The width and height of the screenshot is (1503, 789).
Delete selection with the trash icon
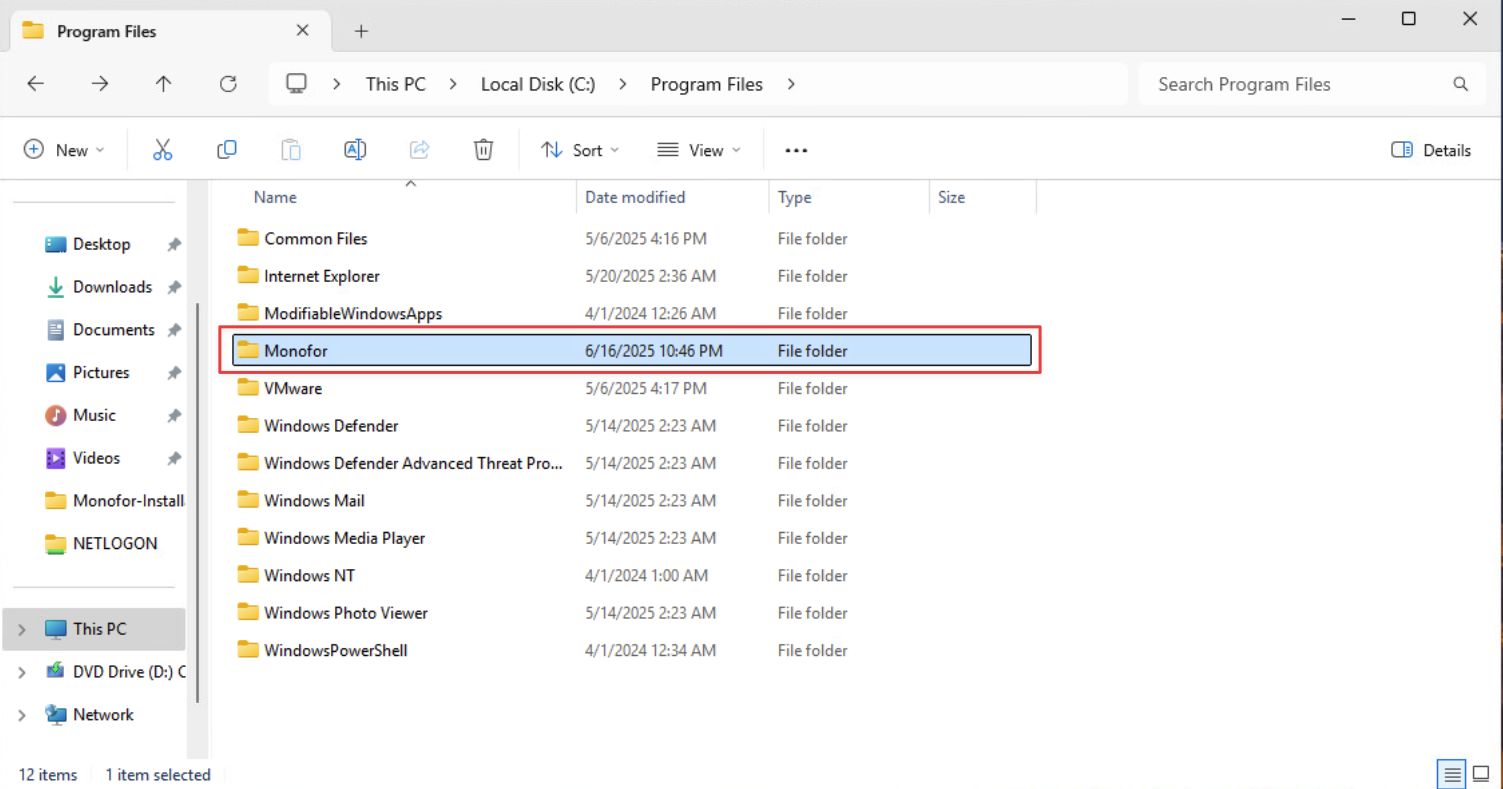pos(483,150)
